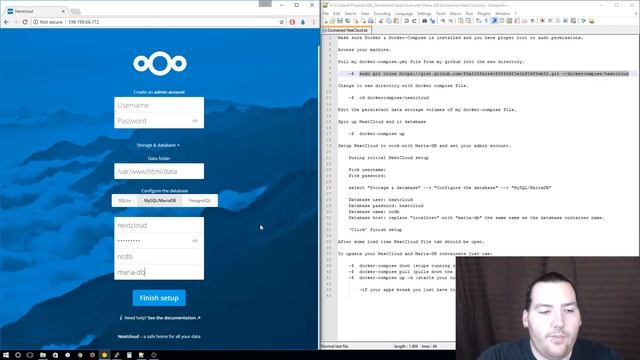Click the Not secure site info indicator

pyautogui.click(x=48, y=22)
